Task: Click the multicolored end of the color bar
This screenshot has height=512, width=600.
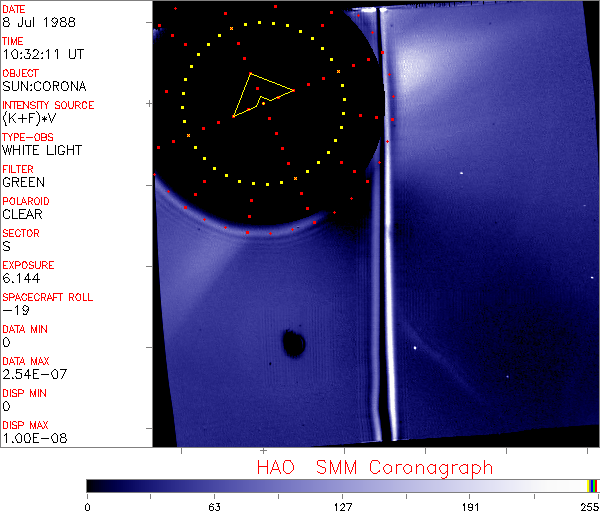Action: click(x=593, y=485)
